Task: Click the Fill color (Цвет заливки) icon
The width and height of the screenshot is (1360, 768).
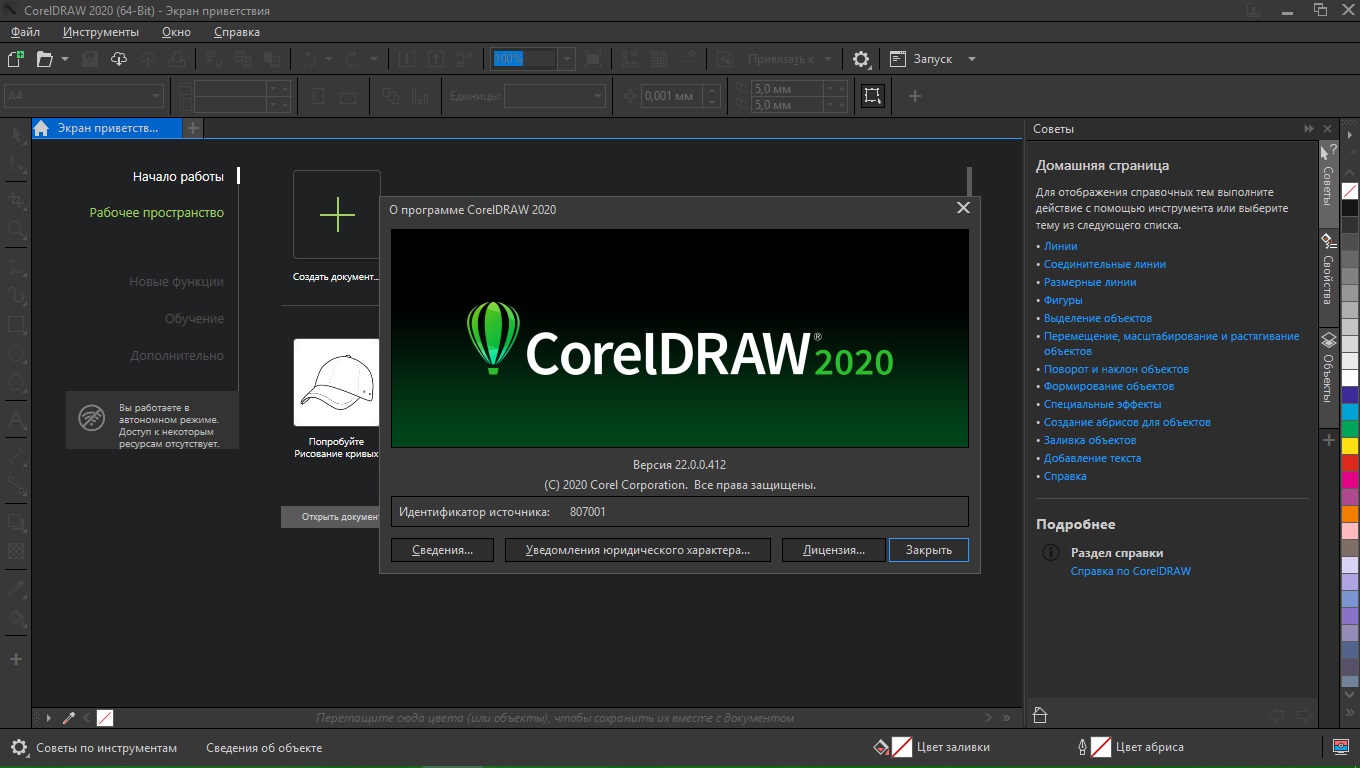Action: (881, 747)
